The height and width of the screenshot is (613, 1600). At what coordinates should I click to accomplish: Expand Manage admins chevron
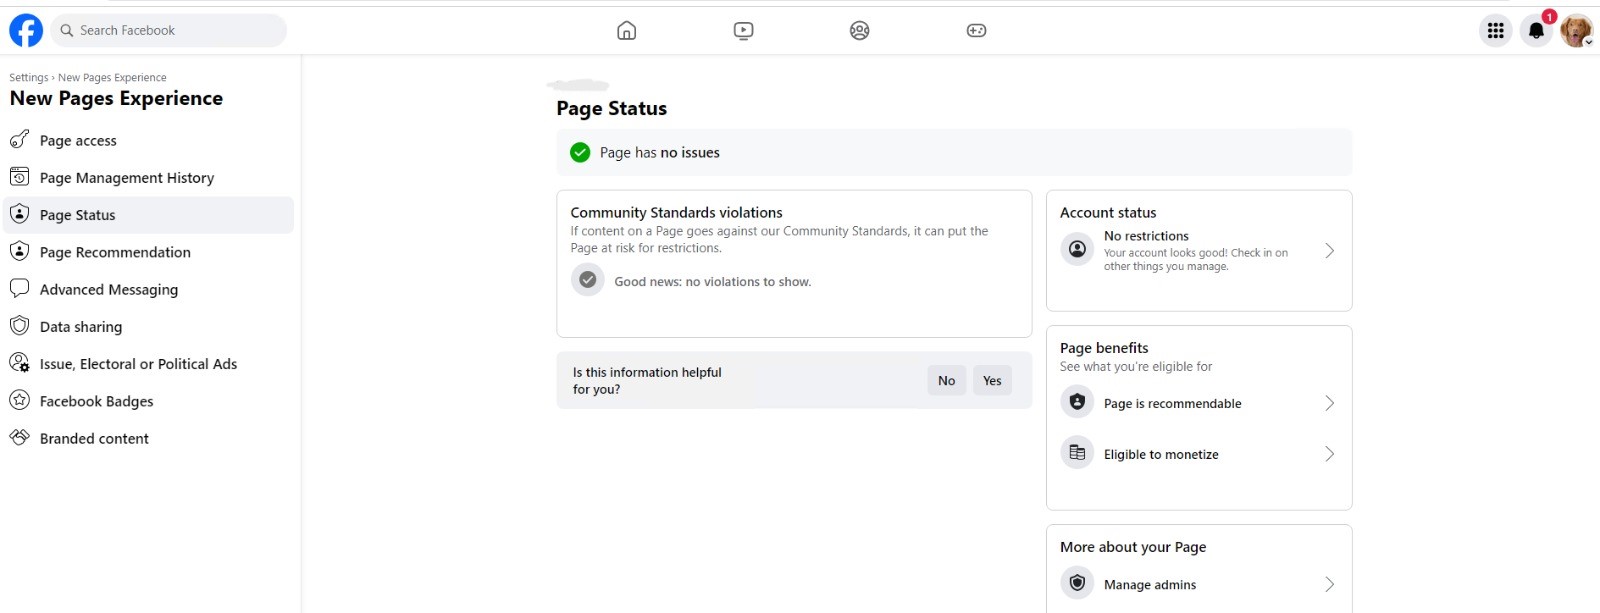pyautogui.click(x=1329, y=584)
